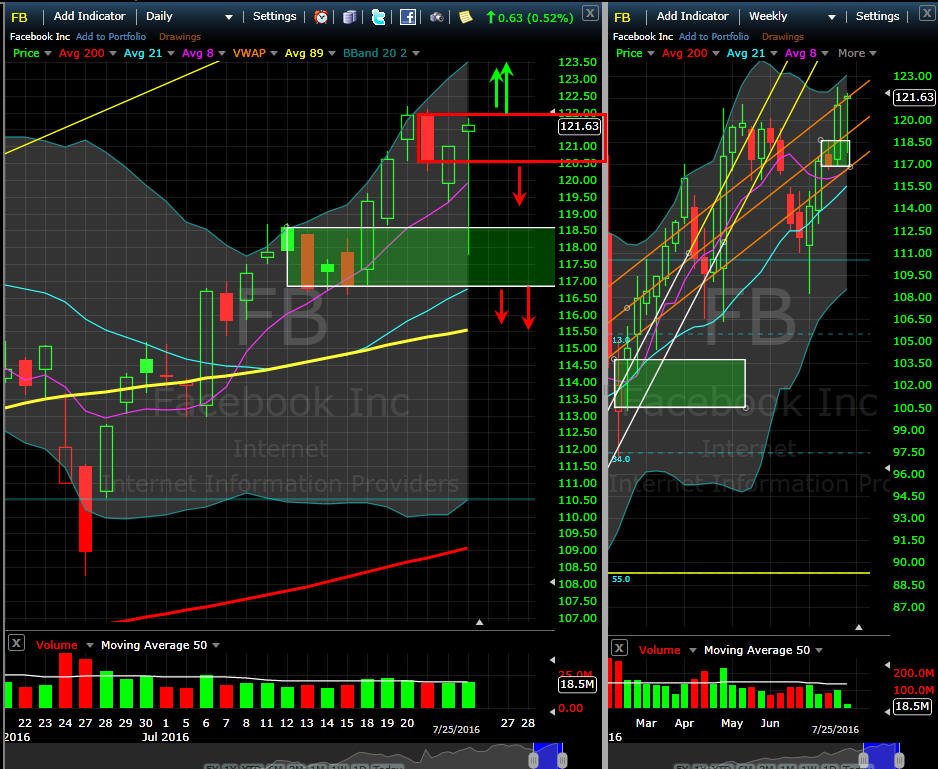Click the FB ticker symbol in daily chart
The image size is (938, 769).
(19, 17)
